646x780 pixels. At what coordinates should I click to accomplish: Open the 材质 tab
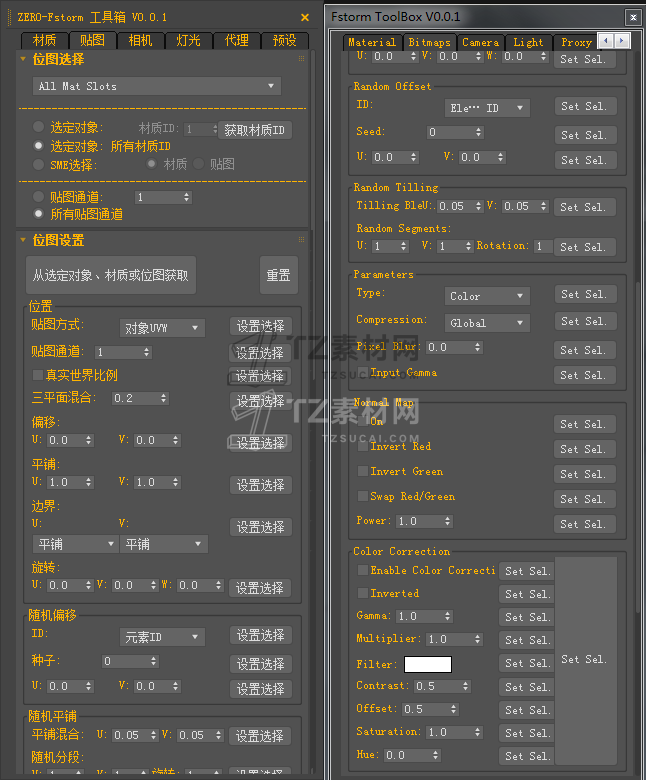44,40
